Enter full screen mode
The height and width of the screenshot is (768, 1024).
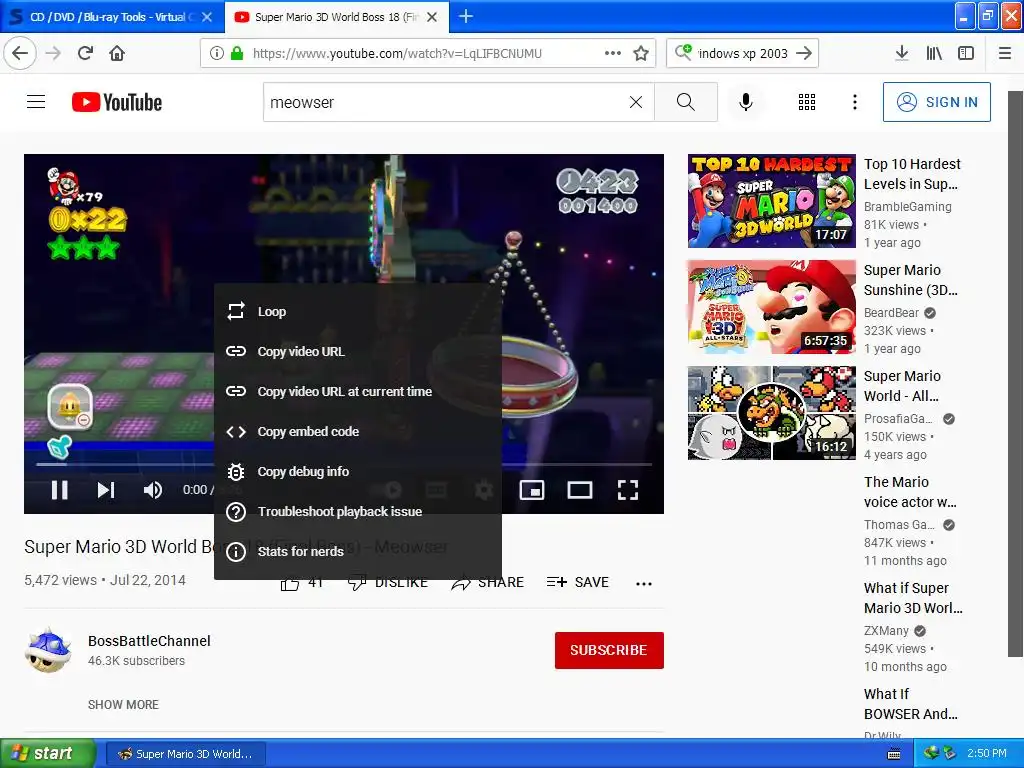[x=628, y=490]
